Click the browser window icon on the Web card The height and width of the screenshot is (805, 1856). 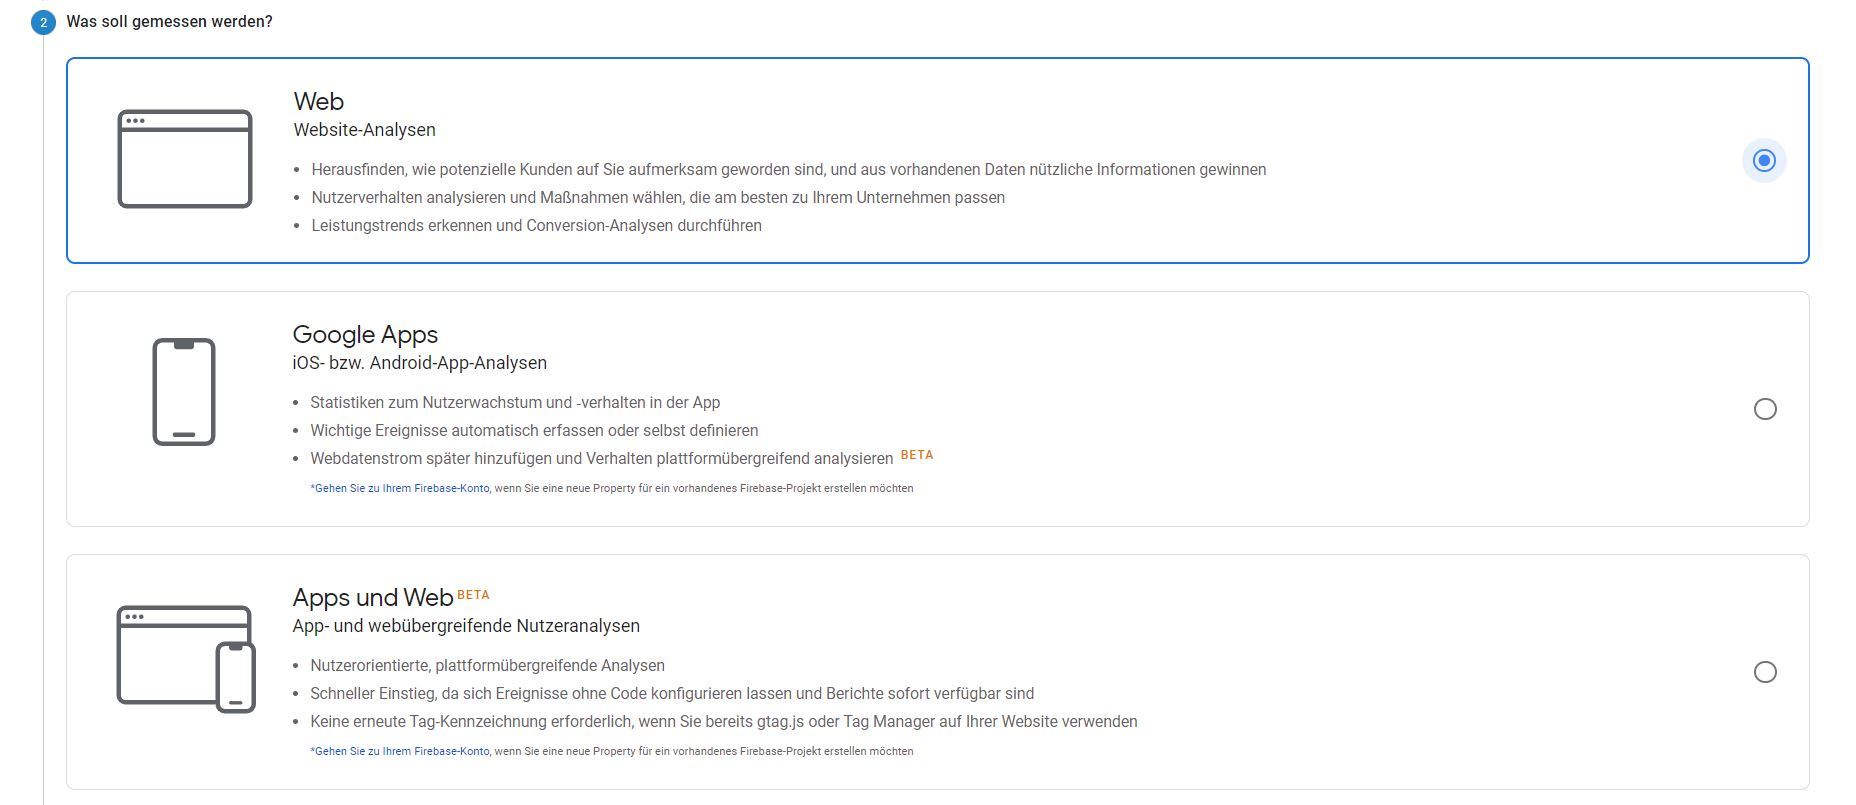[x=185, y=158]
